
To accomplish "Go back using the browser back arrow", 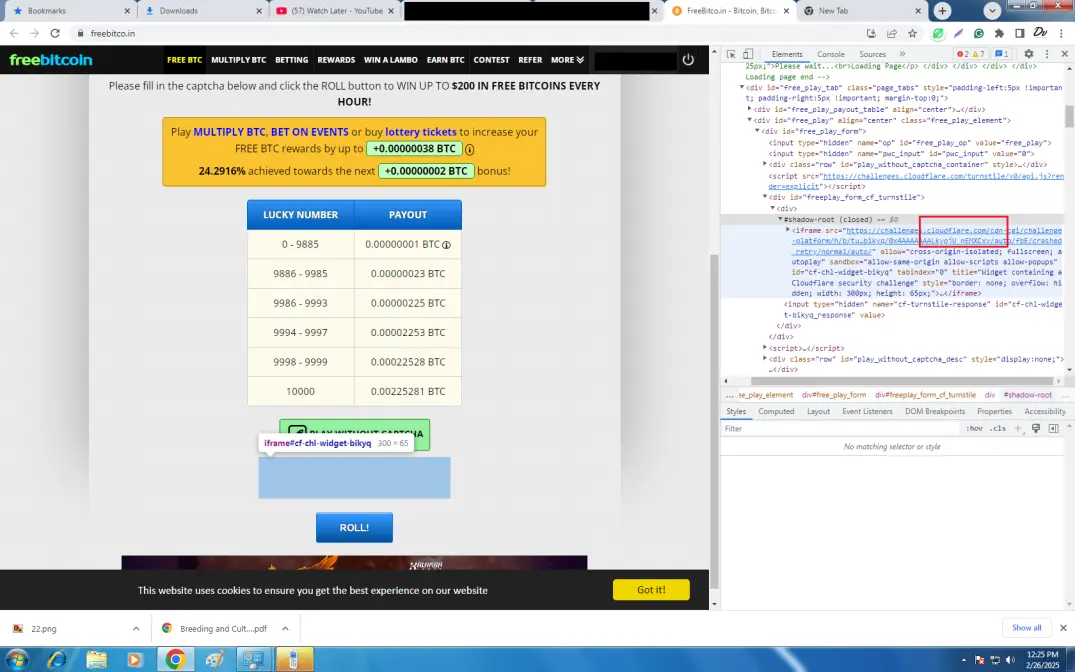I will tap(14, 33).
